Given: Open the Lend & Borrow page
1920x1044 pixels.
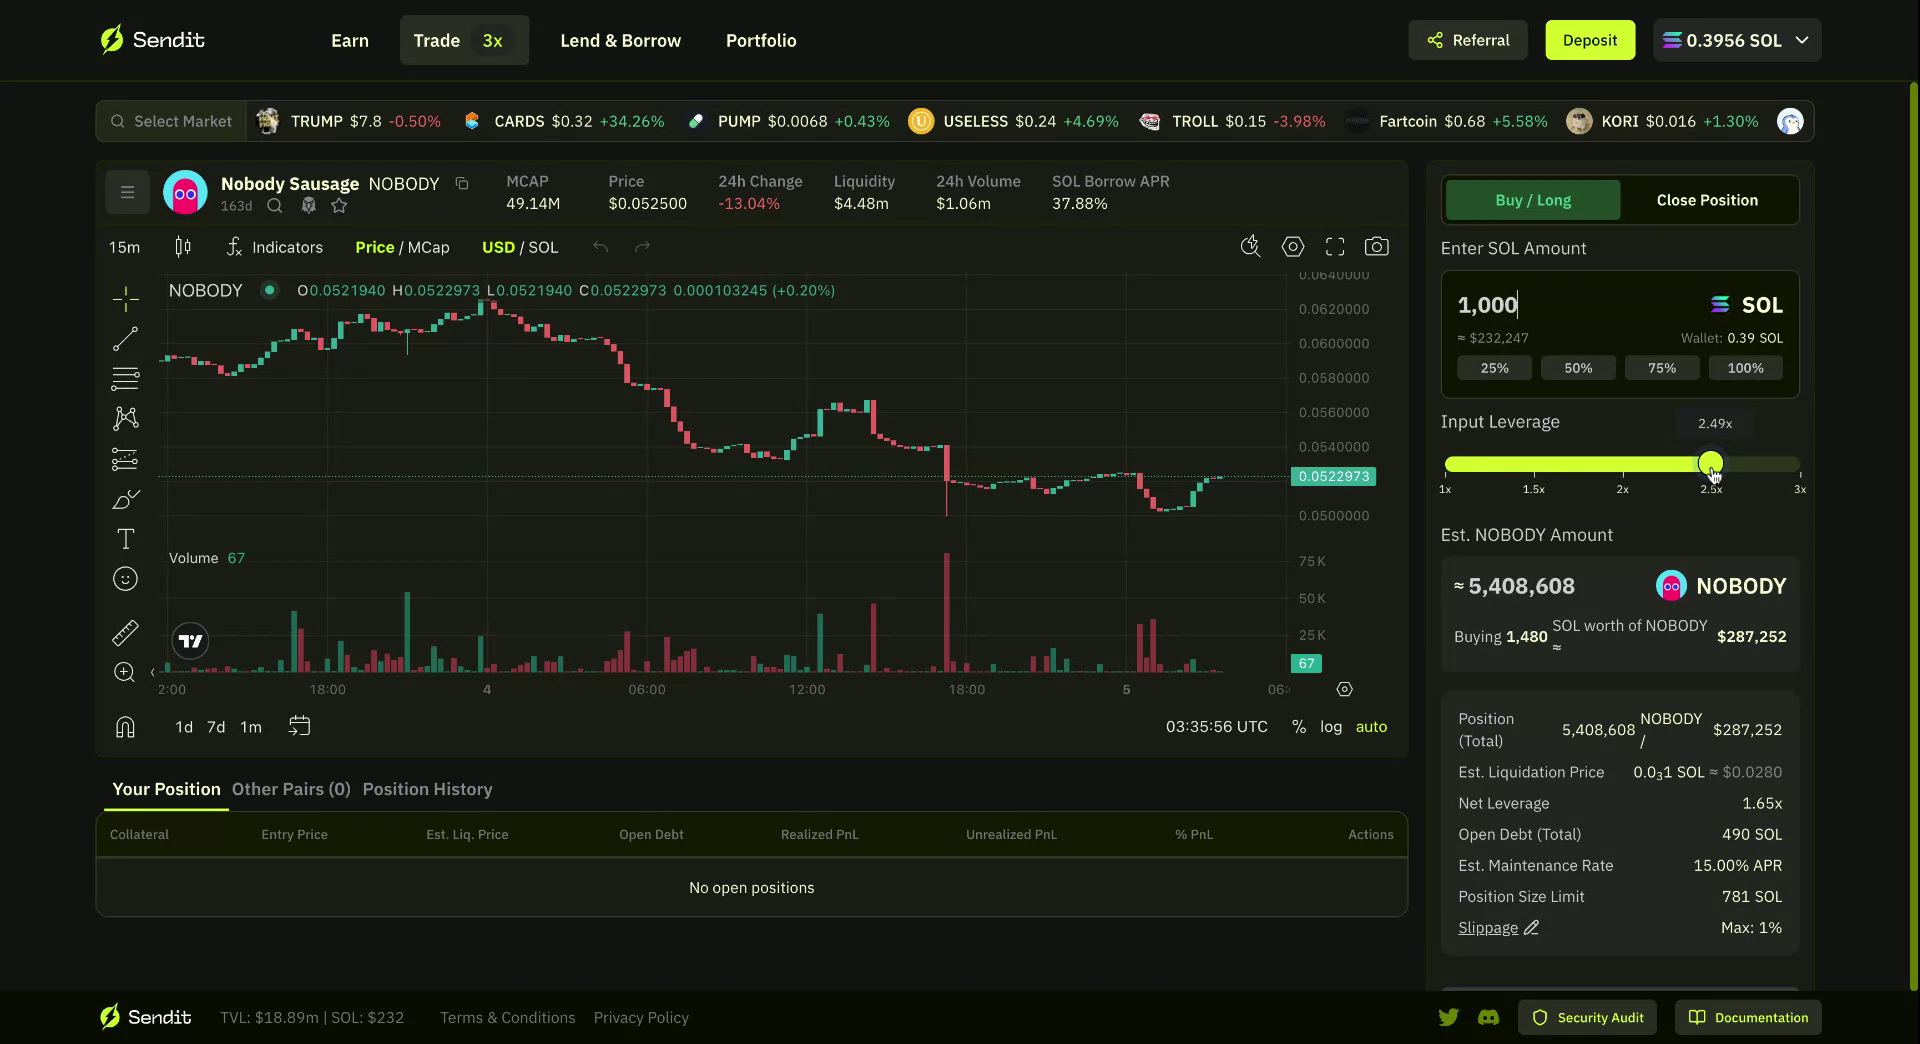Looking at the screenshot, I should tap(620, 40).
